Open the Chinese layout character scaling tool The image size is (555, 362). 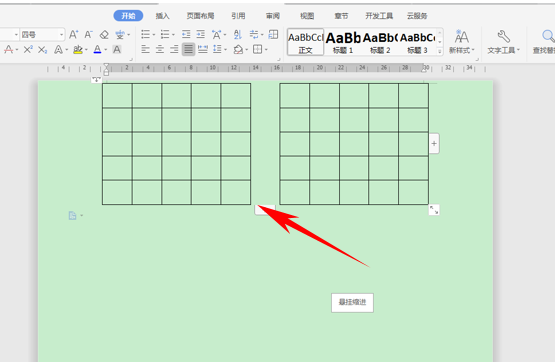(x=216, y=34)
